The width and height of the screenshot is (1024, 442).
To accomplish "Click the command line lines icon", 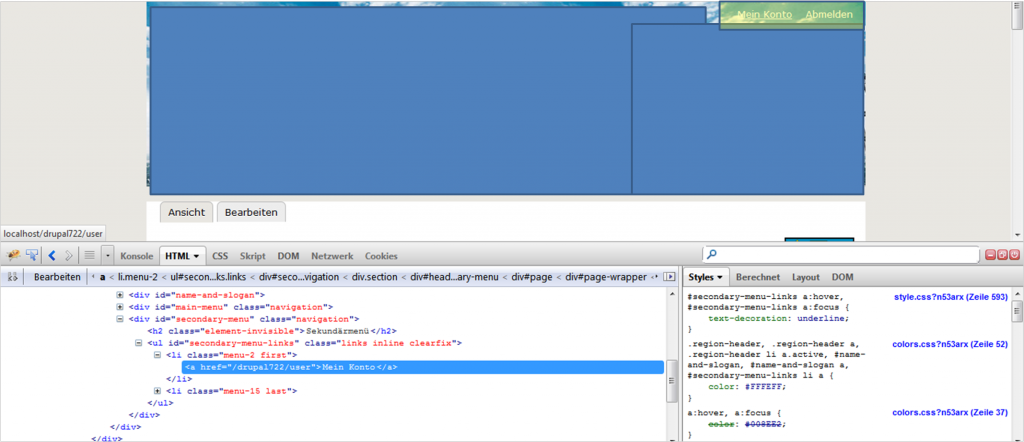I will coord(89,256).
